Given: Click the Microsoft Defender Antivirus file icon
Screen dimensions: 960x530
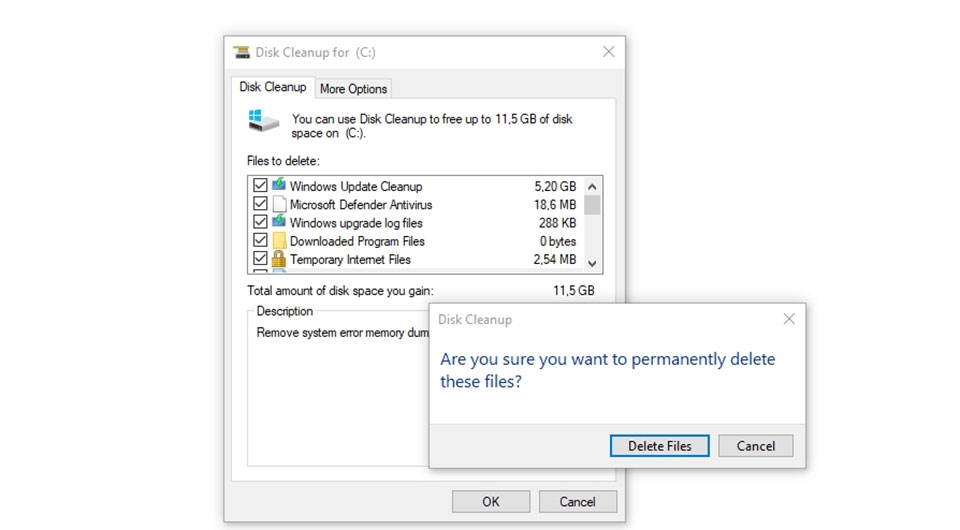Looking at the screenshot, I should [279, 204].
